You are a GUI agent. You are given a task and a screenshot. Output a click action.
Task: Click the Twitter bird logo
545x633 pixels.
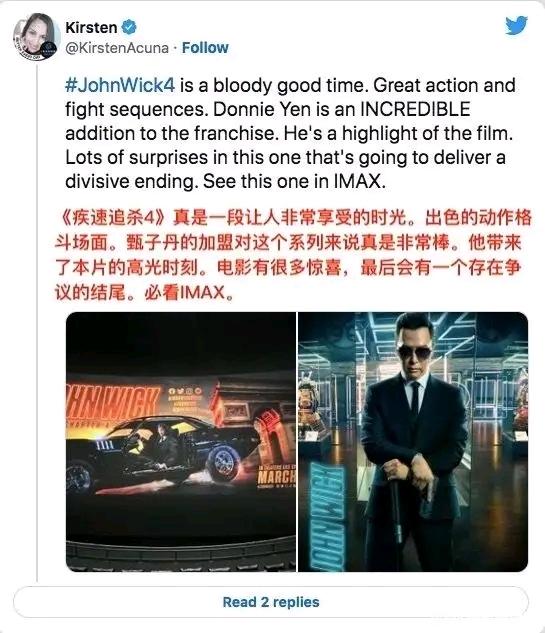516,25
